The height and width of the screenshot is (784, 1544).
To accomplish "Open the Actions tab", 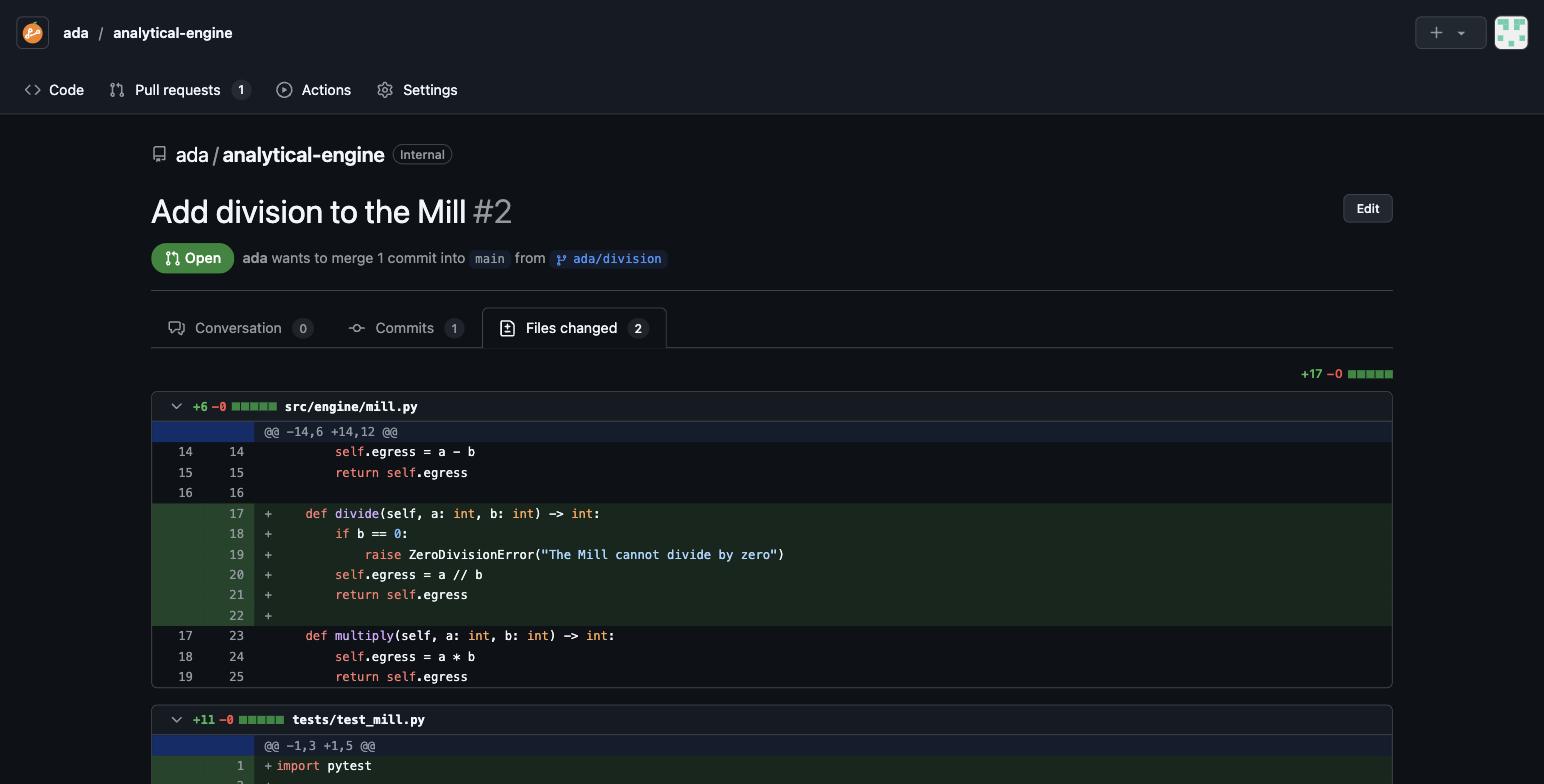I will [314, 90].
